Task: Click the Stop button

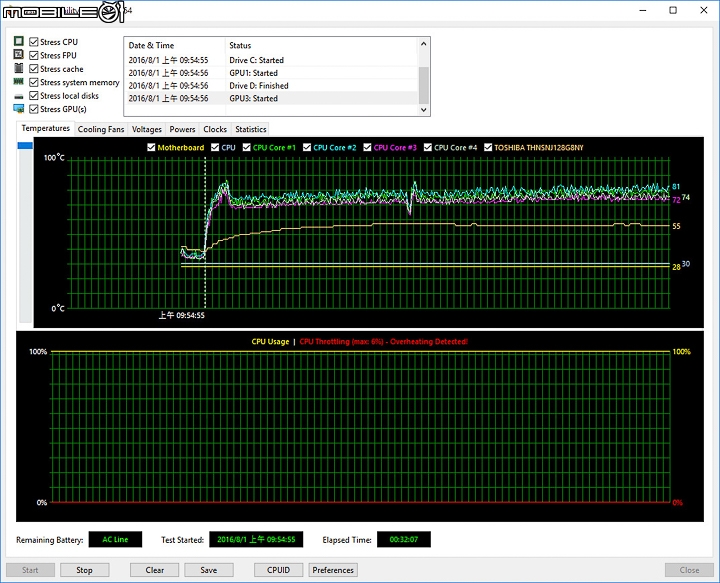Action: pos(84,570)
